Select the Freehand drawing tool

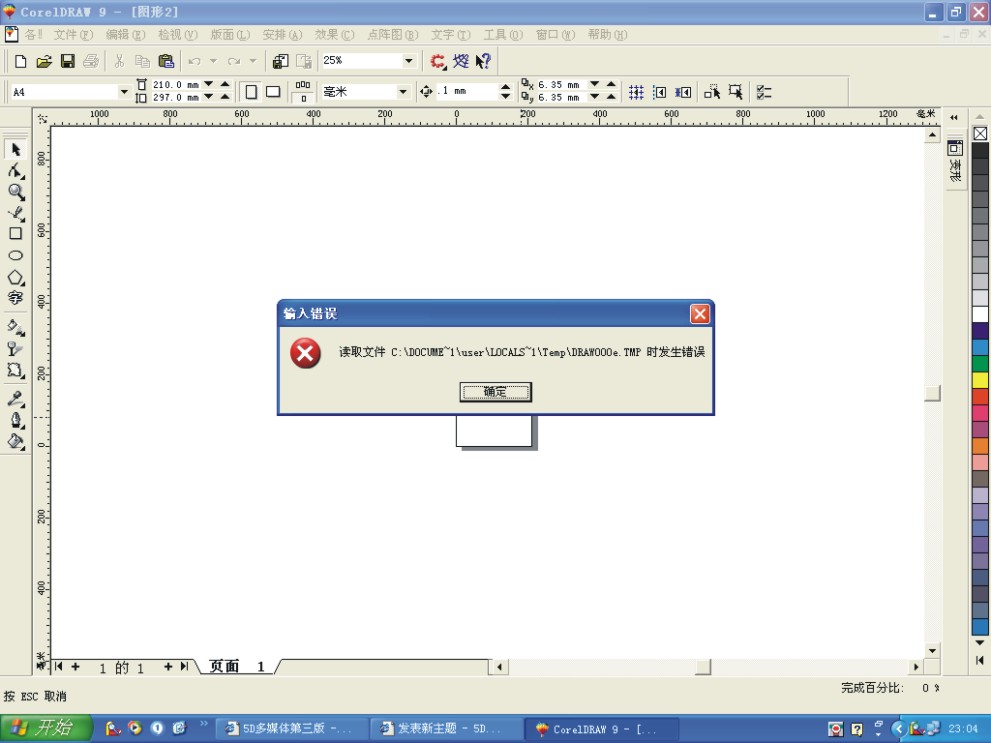coord(16,214)
